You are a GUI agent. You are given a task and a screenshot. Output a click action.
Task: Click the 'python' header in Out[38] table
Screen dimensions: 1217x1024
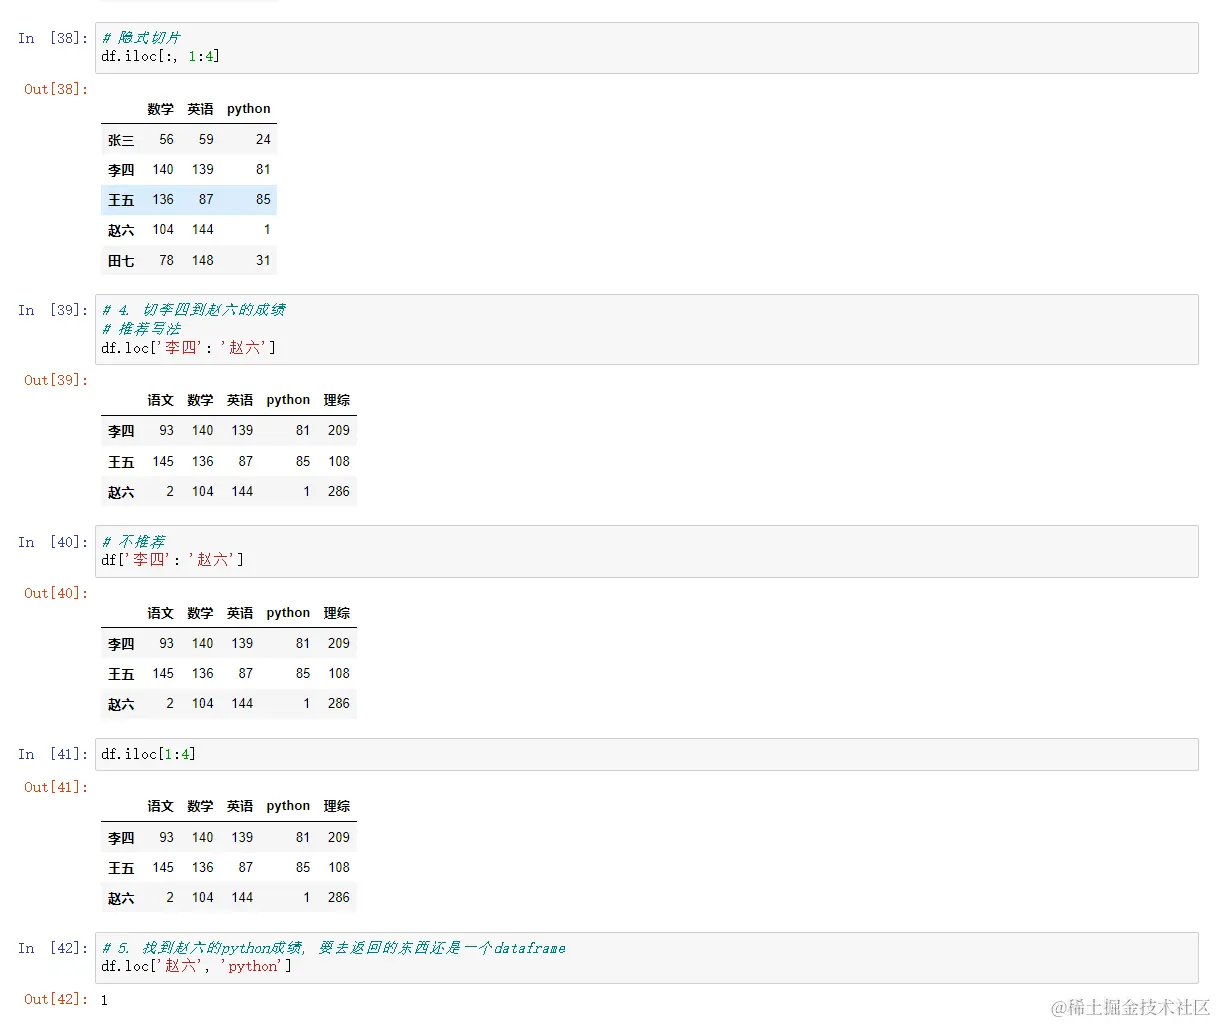249,109
